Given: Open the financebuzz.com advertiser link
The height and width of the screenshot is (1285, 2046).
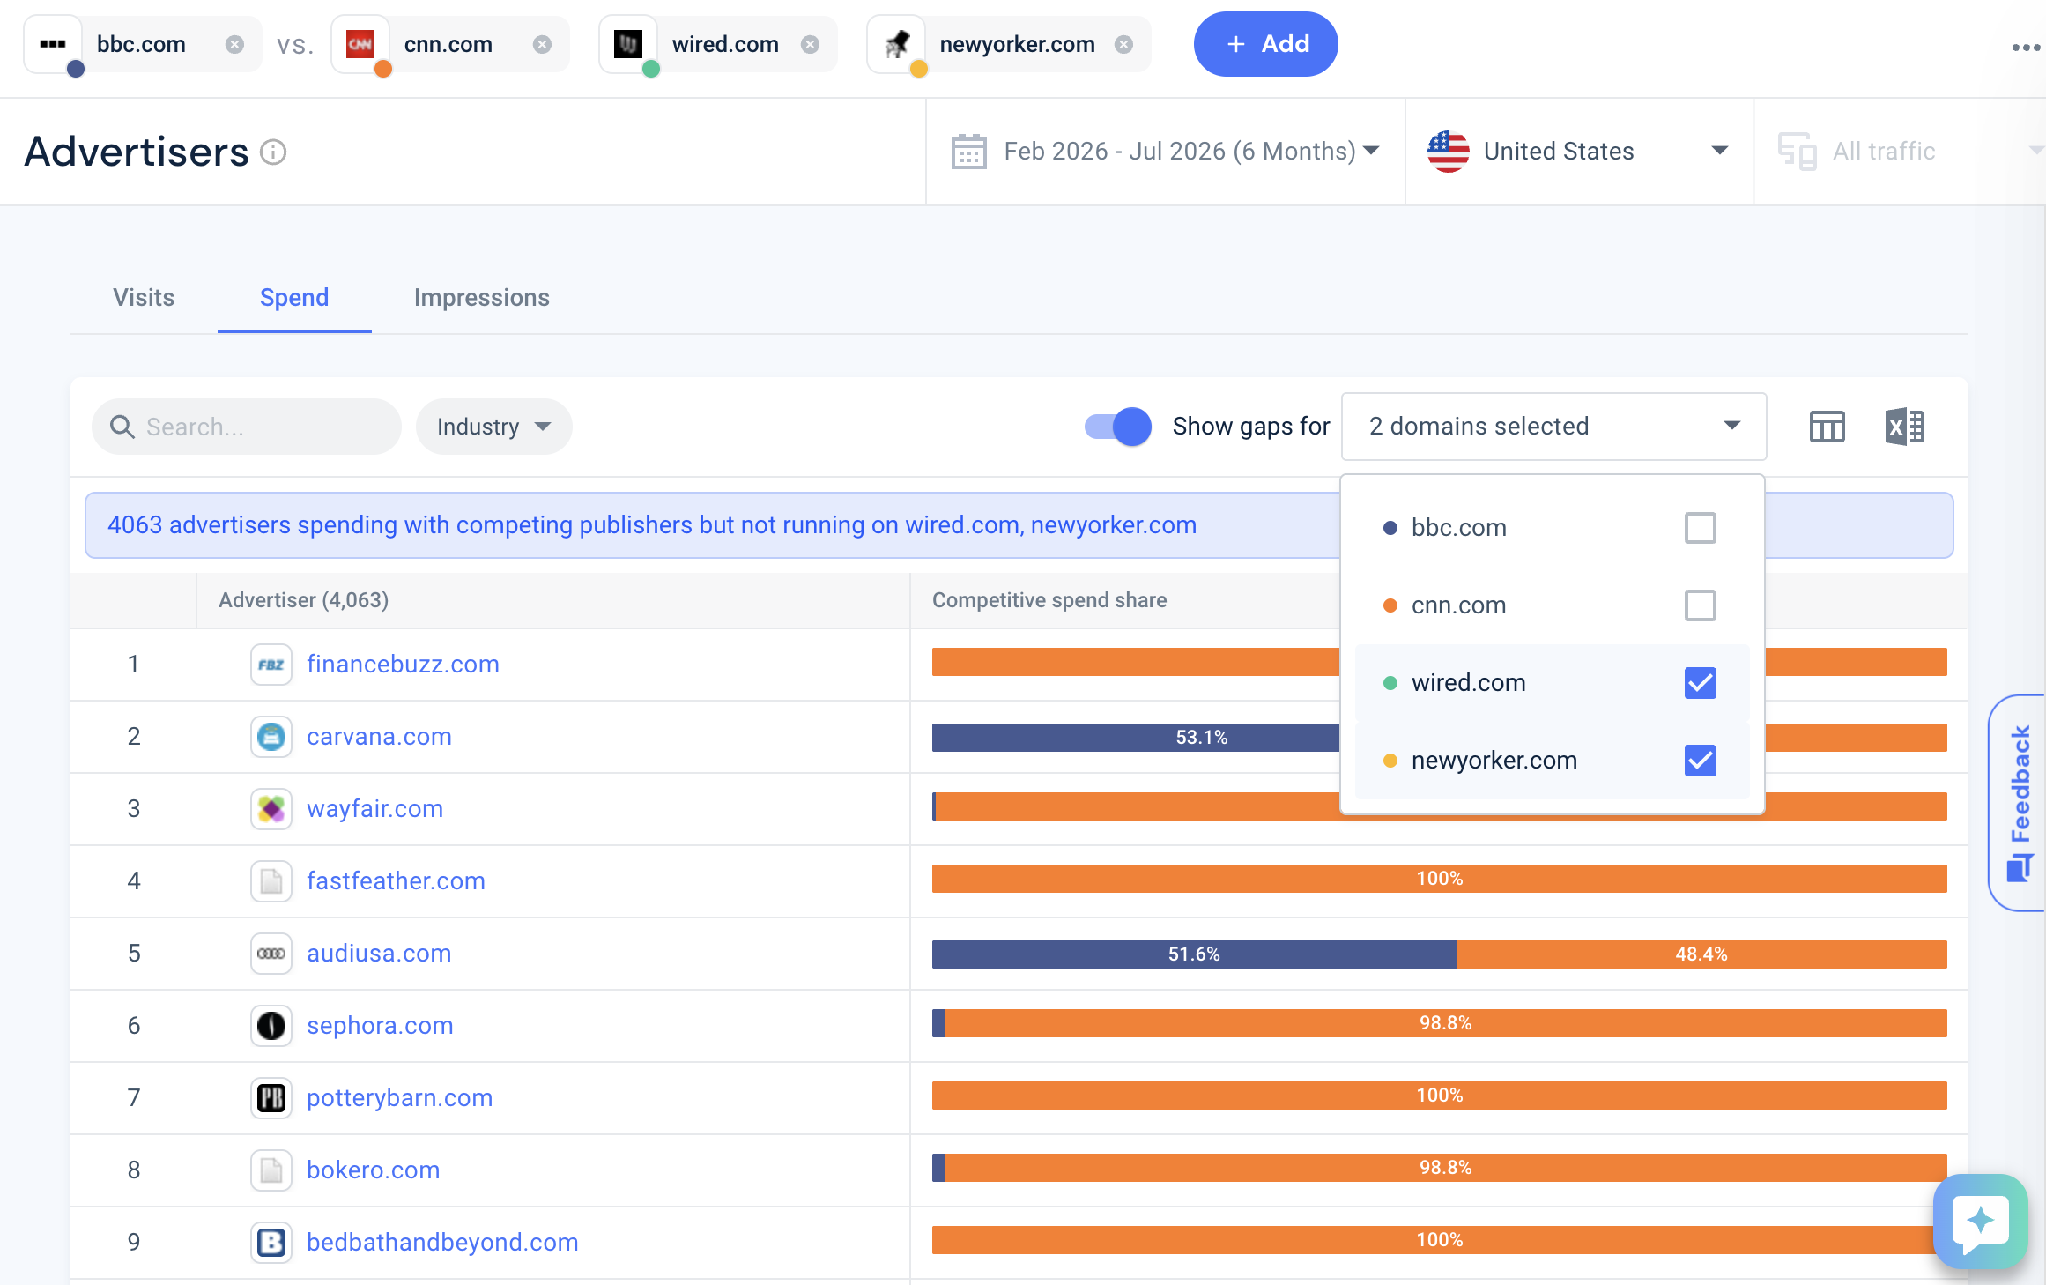Looking at the screenshot, I should 403,664.
